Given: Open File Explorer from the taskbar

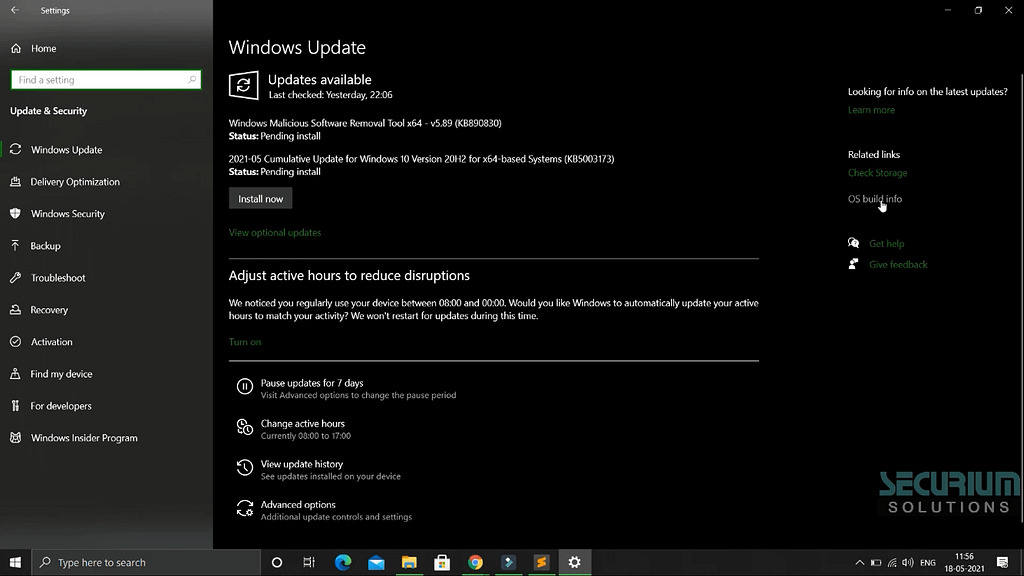Looking at the screenshot, I should 409,562.
